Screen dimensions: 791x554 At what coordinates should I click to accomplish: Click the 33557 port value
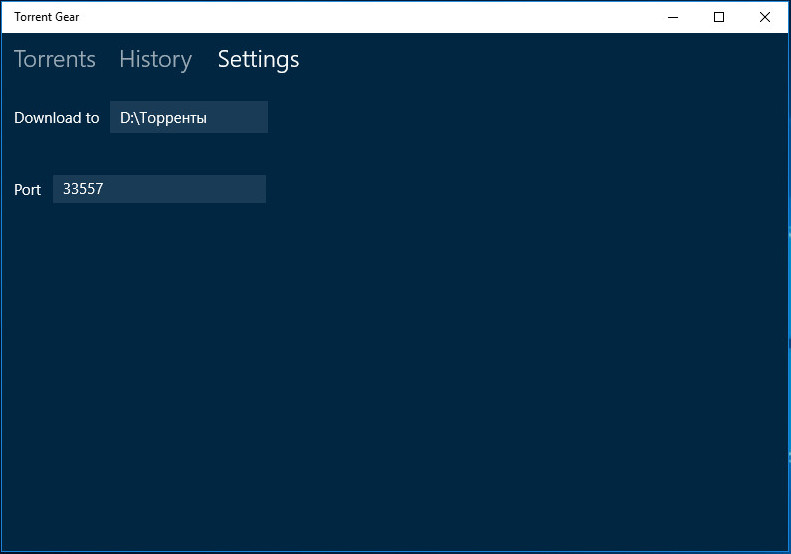pos(83,189)
